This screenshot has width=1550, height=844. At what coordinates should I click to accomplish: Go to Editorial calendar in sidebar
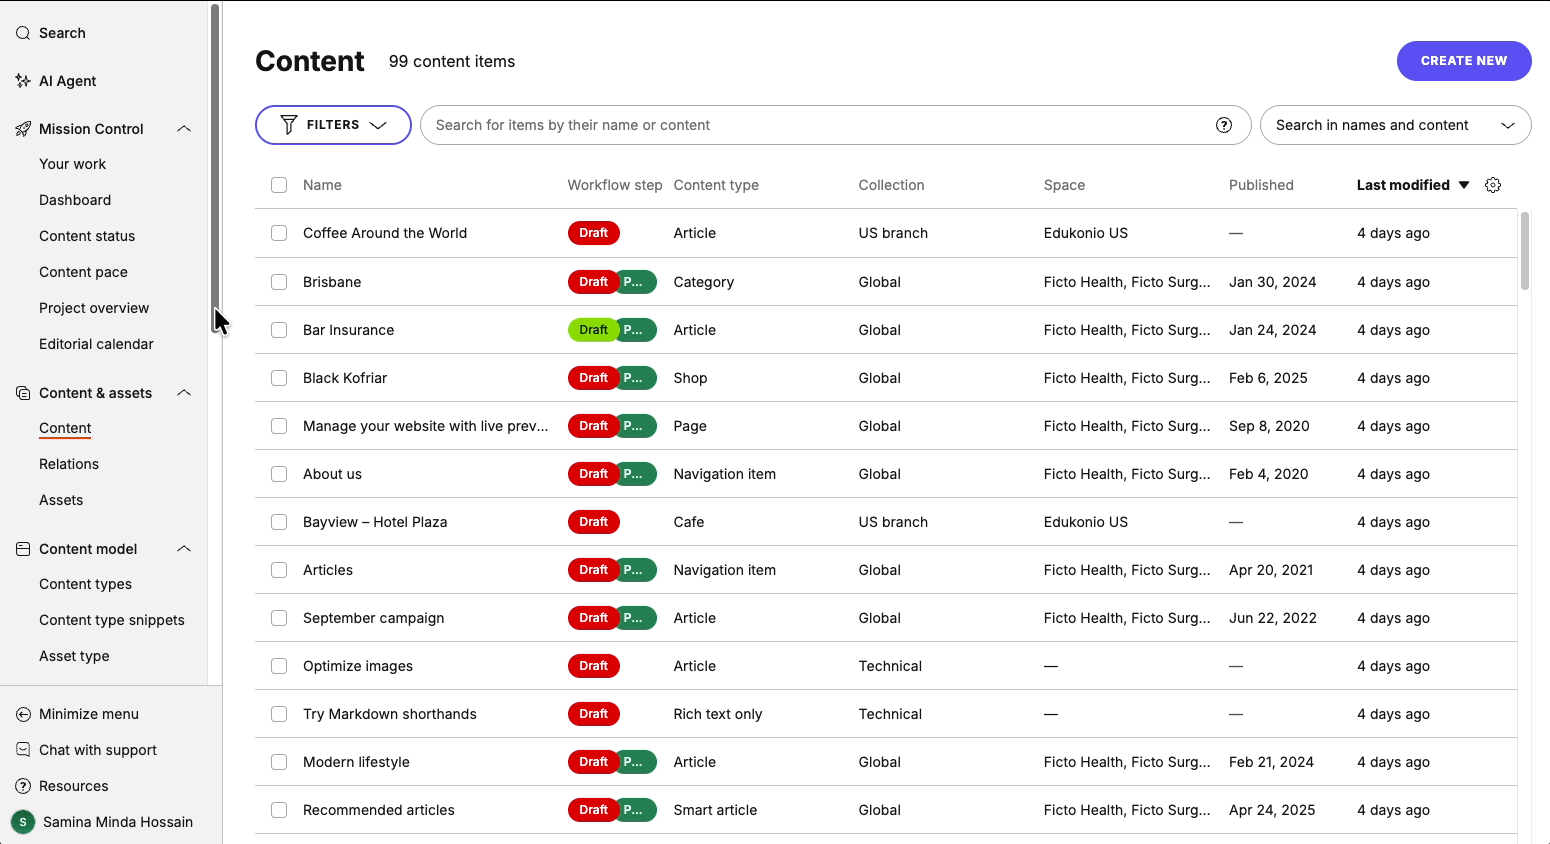(x=96, y=344)
